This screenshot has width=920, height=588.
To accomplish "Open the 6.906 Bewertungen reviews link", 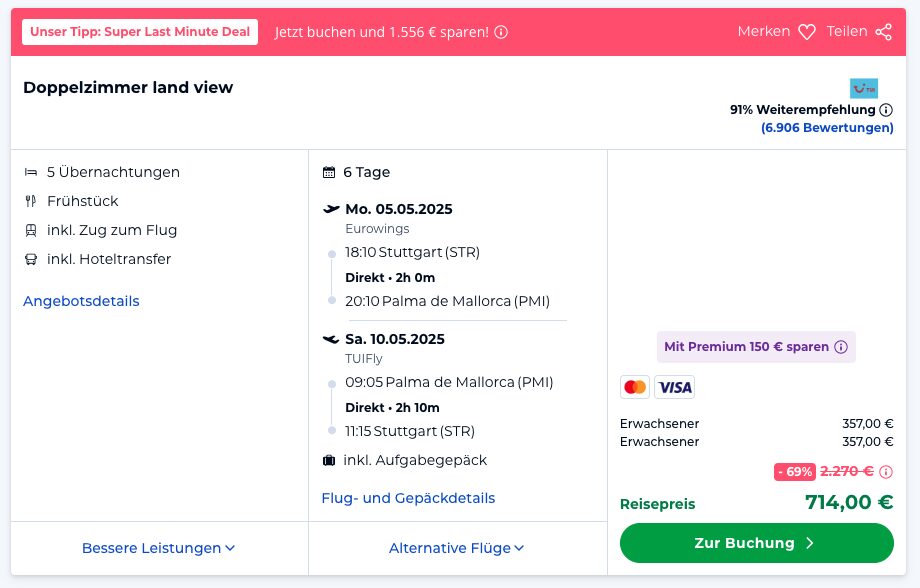I will pyautogui.click(x=827, y=128).
